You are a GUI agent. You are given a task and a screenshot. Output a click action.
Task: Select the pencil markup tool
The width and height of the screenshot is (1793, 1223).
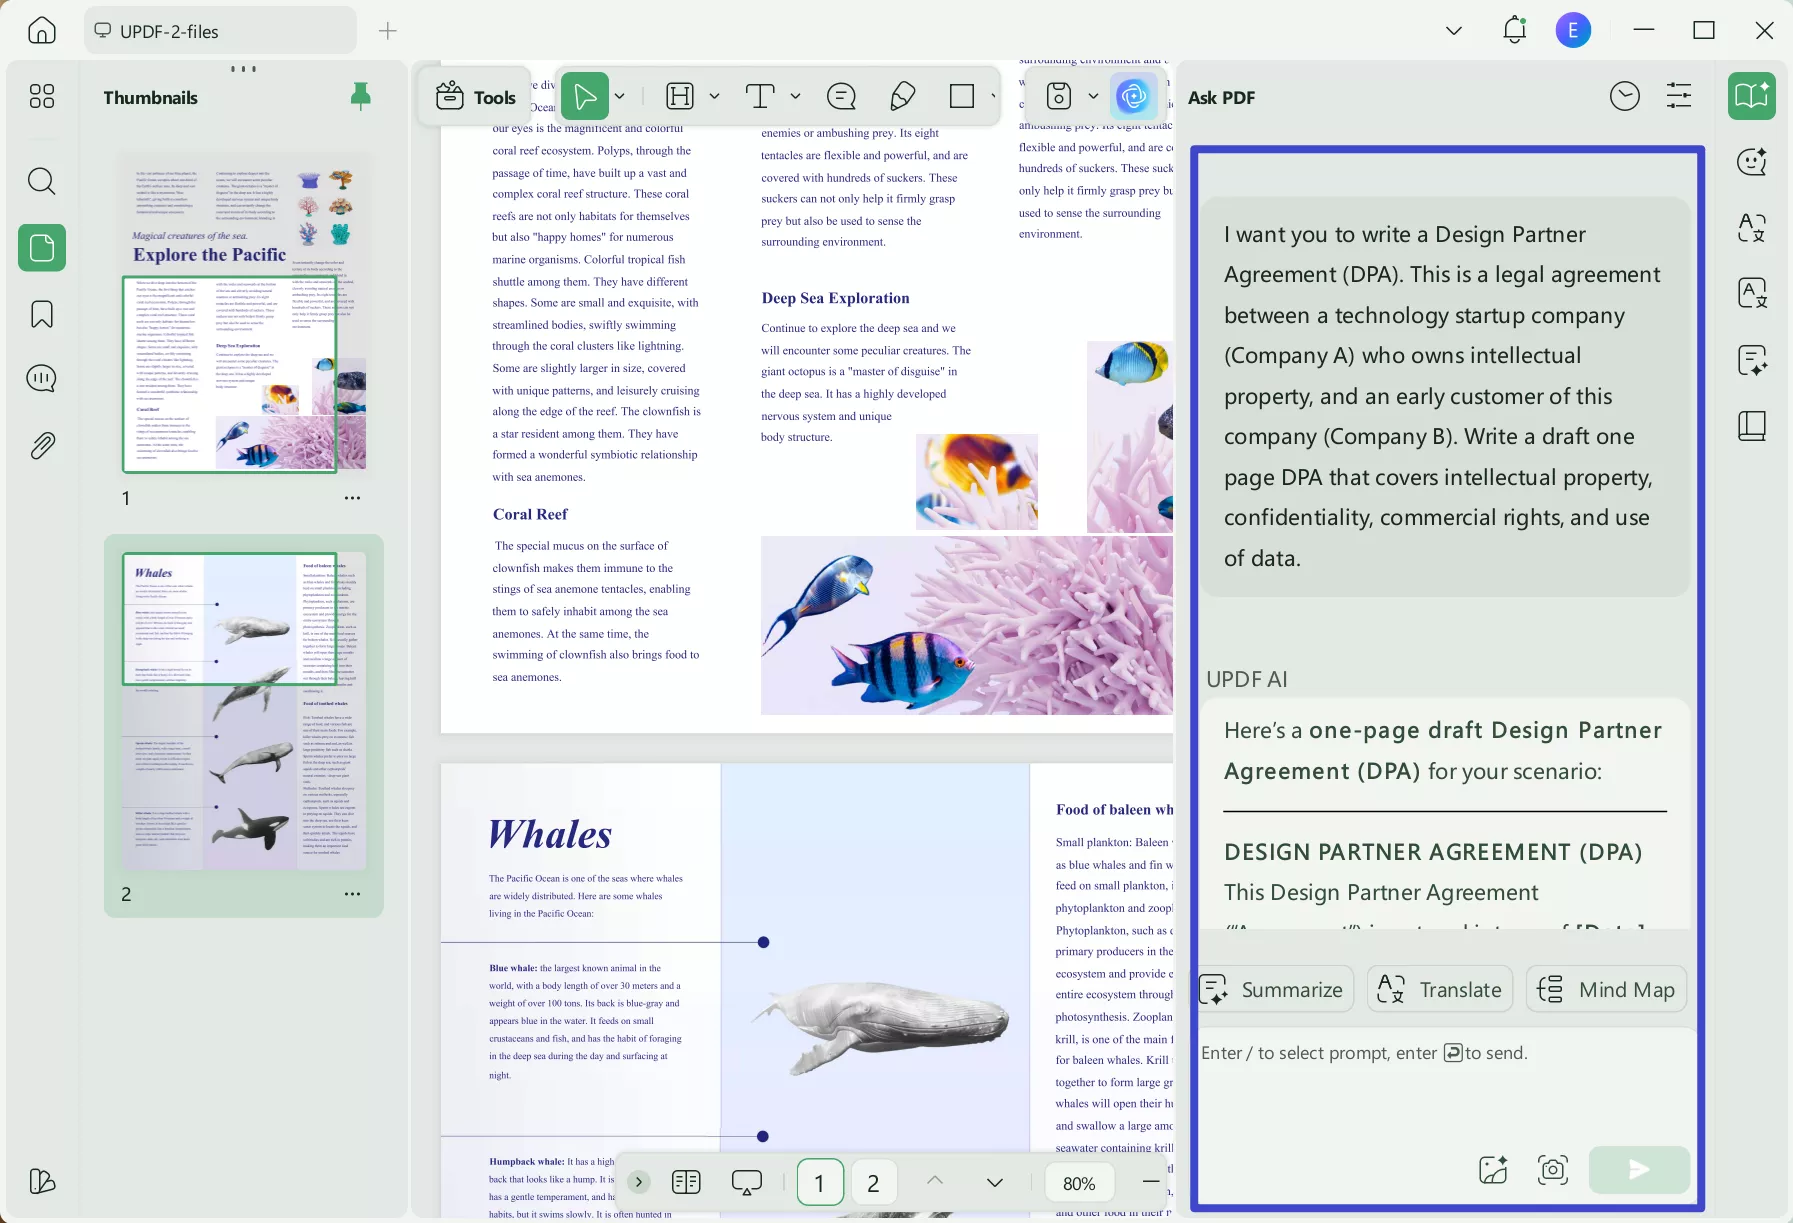902,96
